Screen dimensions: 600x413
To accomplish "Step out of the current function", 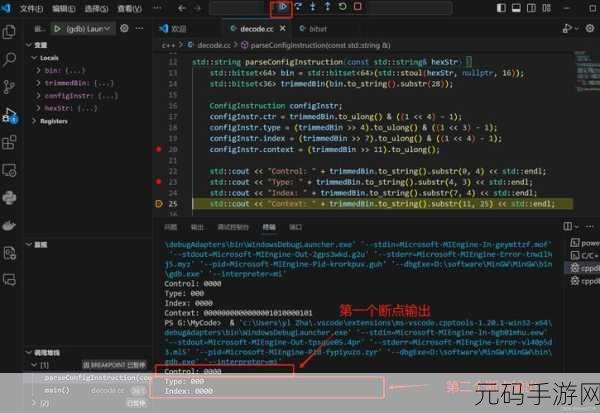I will (x=328, y=7).
